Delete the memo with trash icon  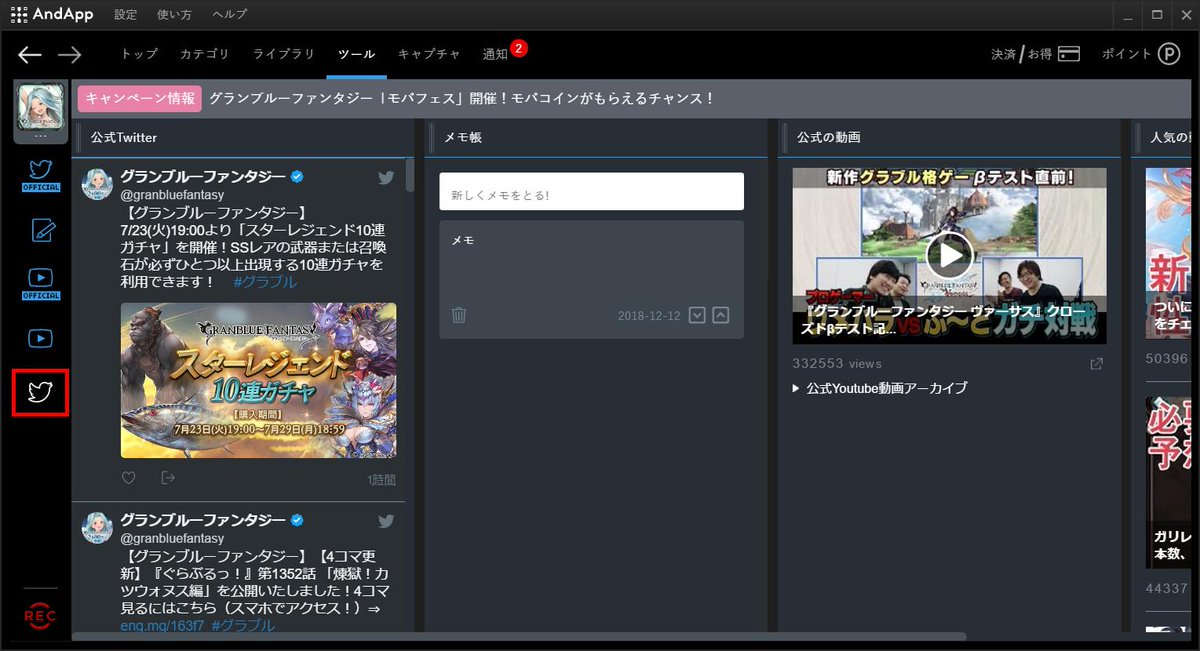pyautogui.click(x=459, y=315)
